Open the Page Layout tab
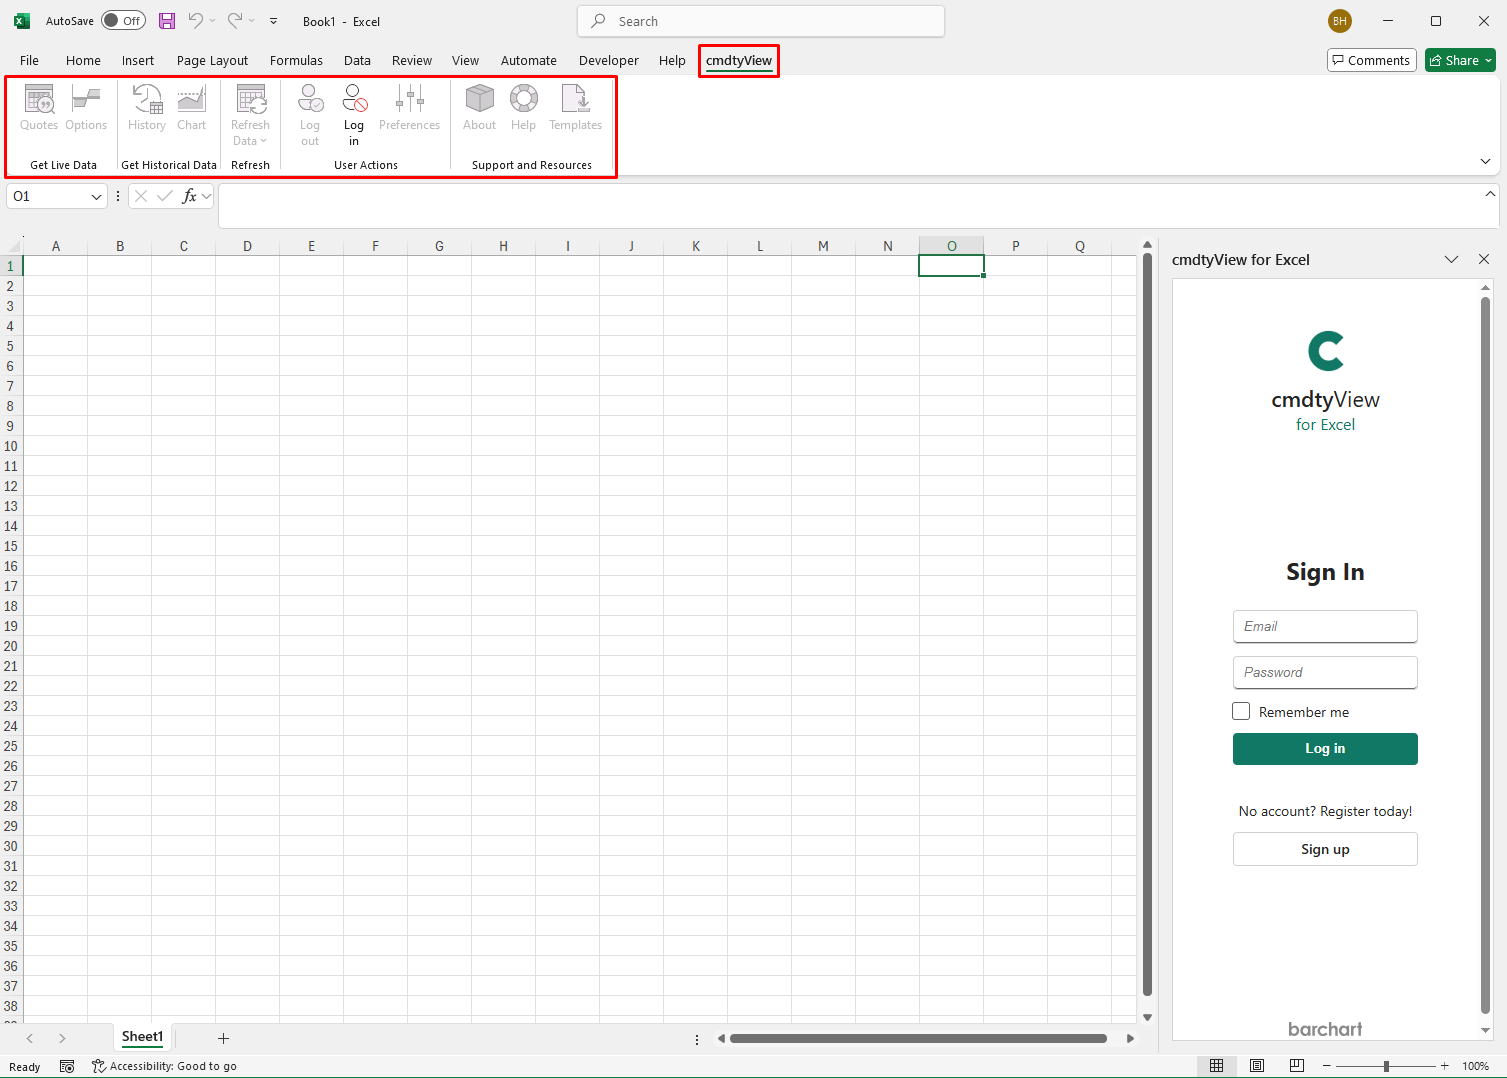Image resolution: width=1507 pixels, height=1078 pixels. coord(212,60)
